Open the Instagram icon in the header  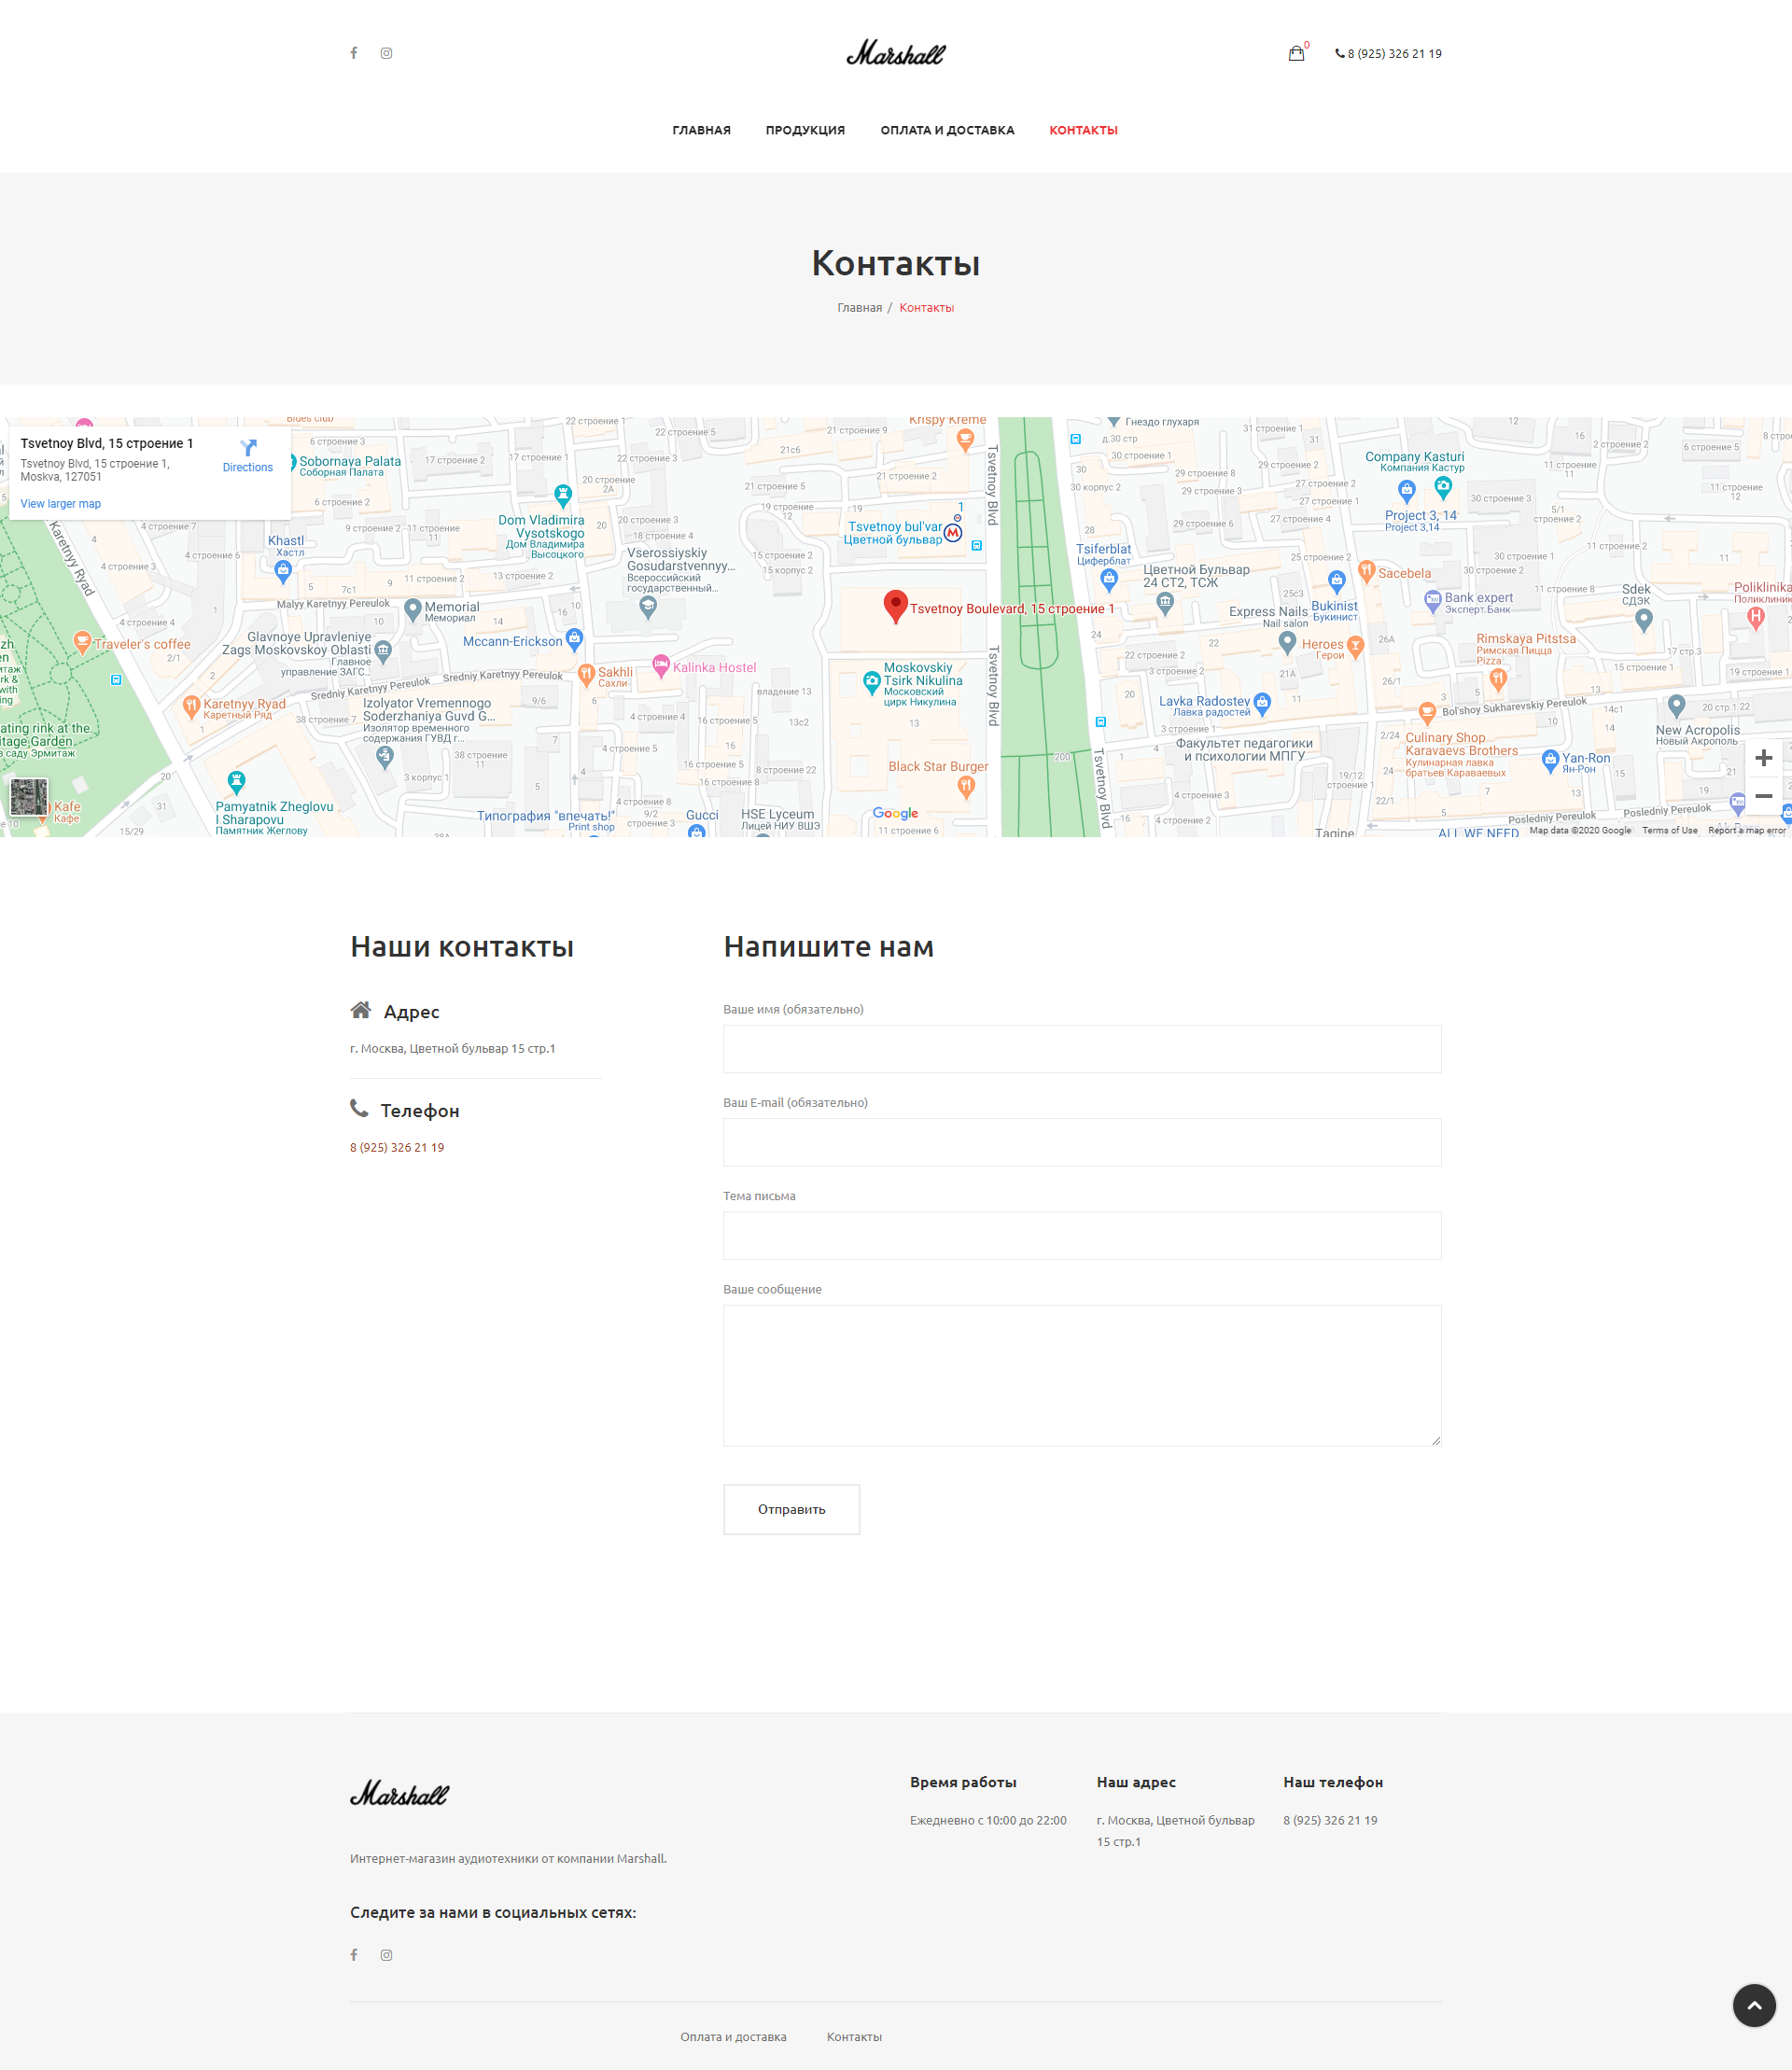point(386,53)
